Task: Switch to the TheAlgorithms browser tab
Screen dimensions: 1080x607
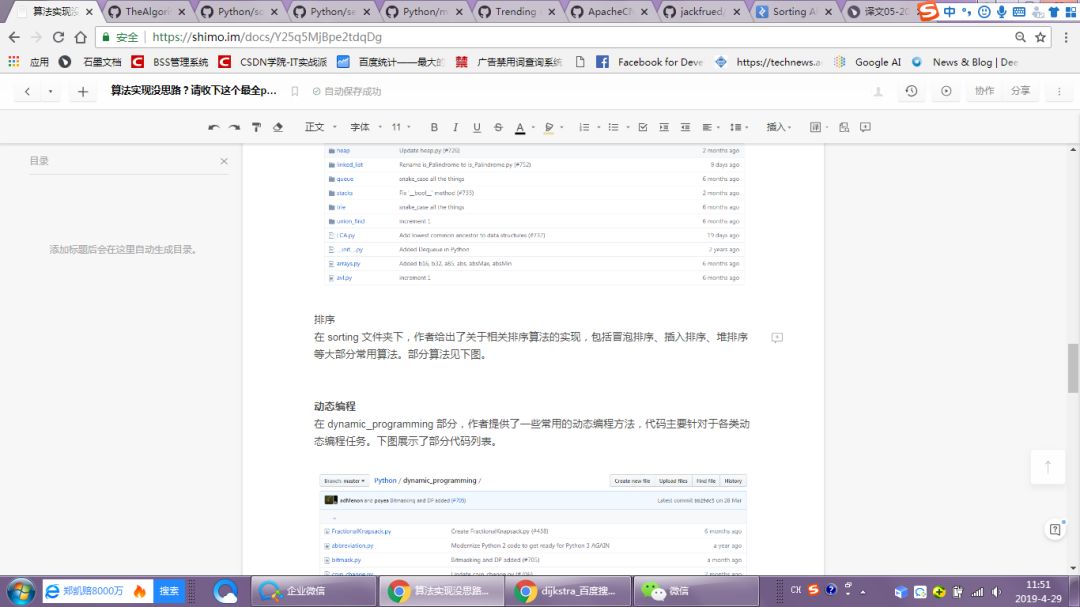Action: coord(145,12)
